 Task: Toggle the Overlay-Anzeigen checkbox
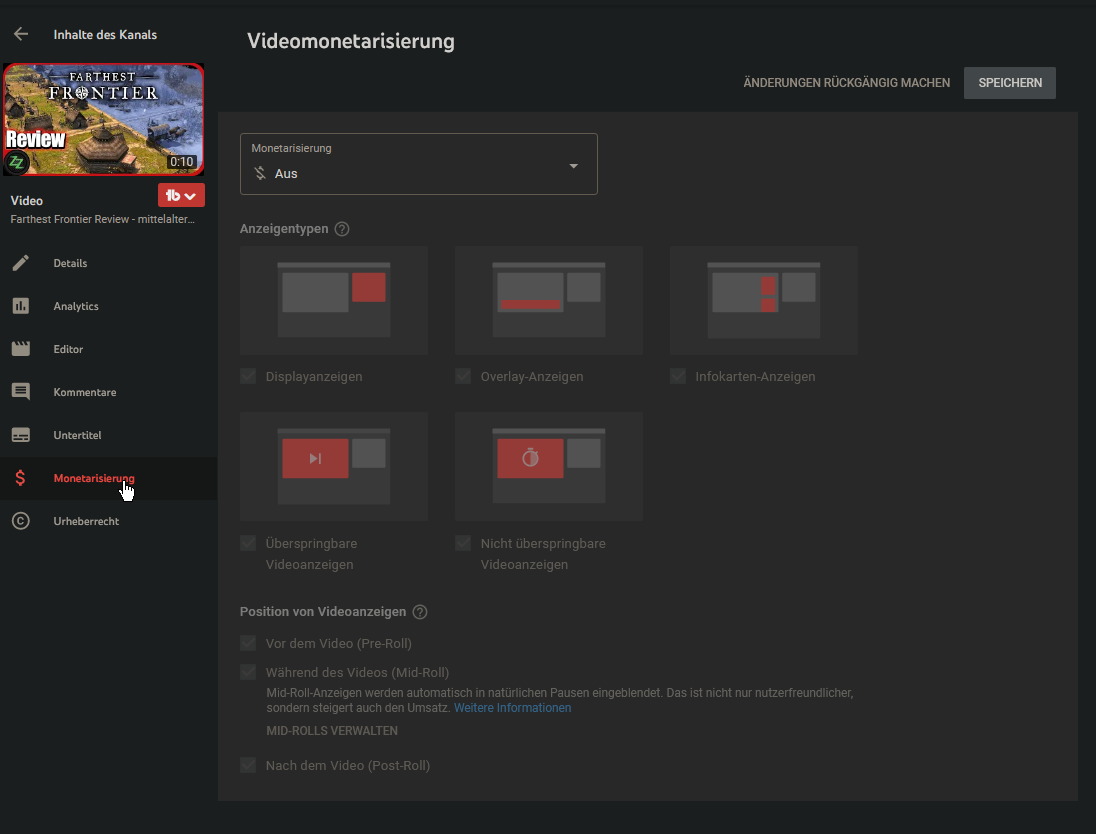(x=463, y=377)
